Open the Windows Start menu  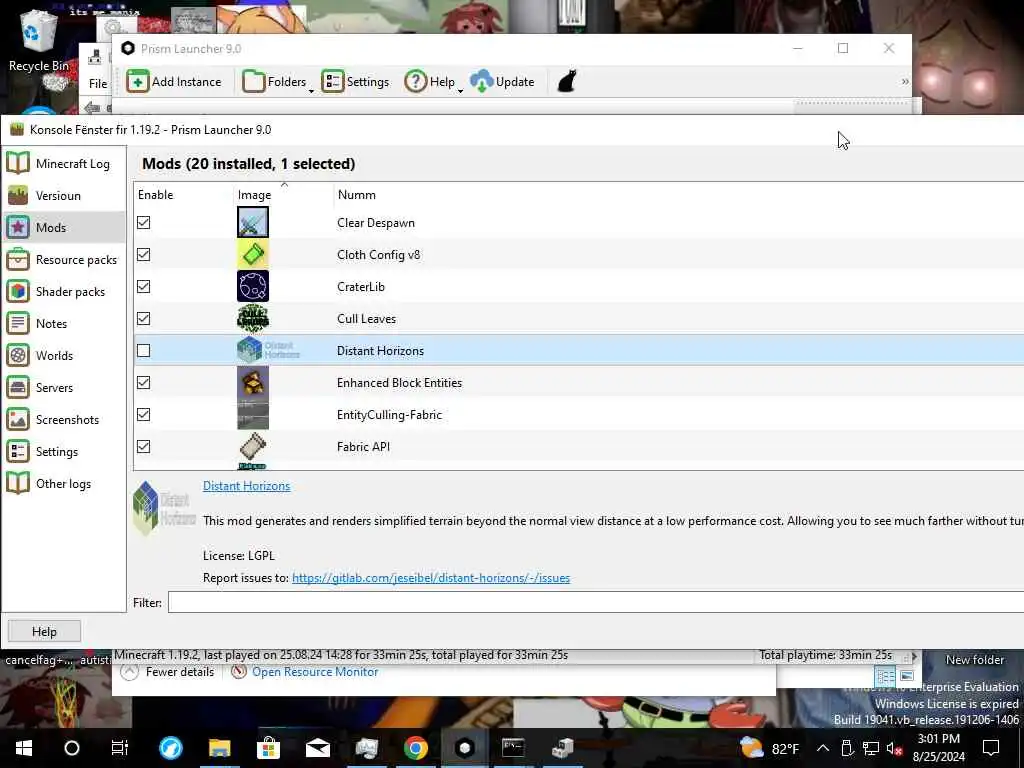click(24, 748)
